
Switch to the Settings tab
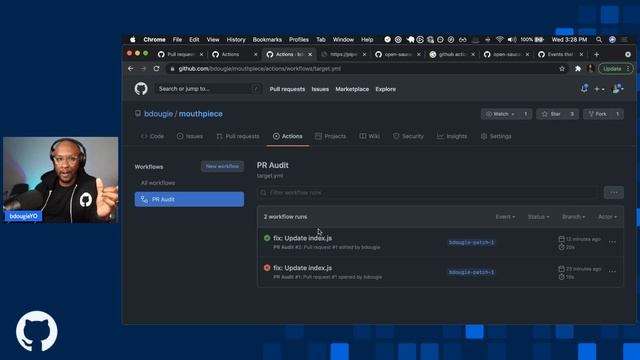point(496,136)
